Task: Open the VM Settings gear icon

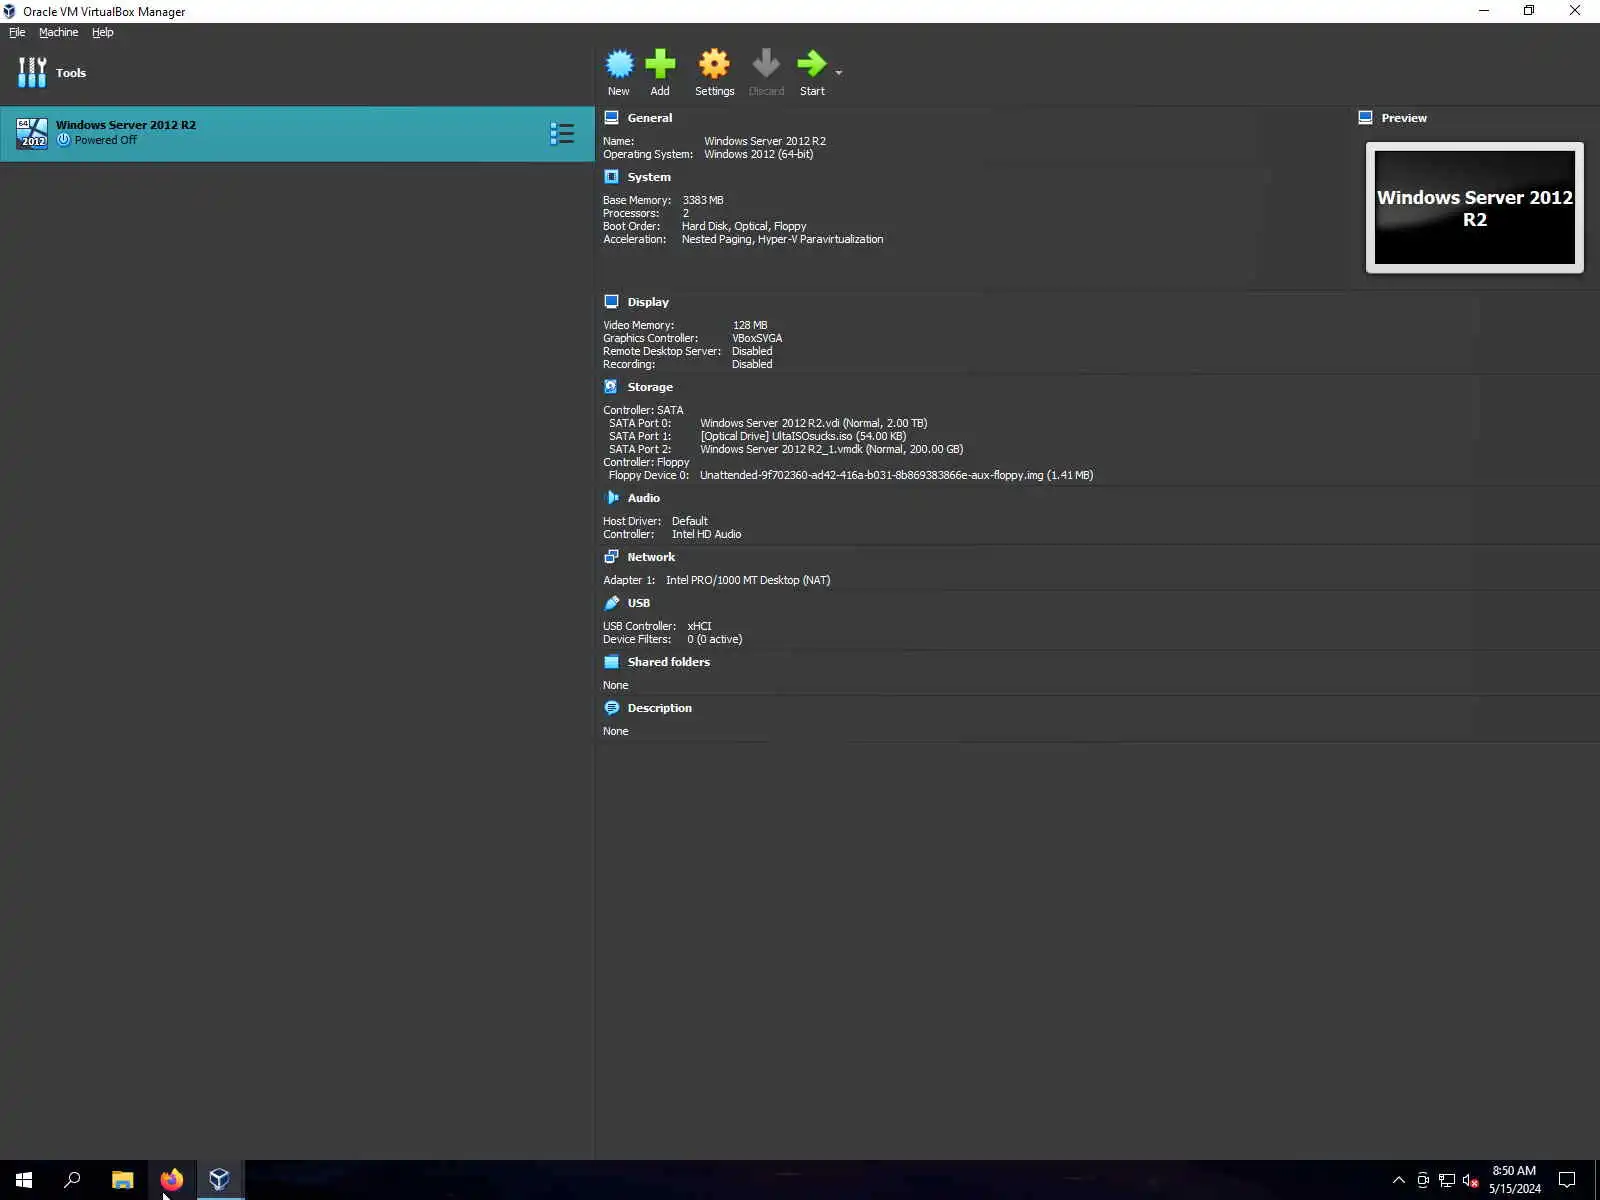Action: point(714,64)
